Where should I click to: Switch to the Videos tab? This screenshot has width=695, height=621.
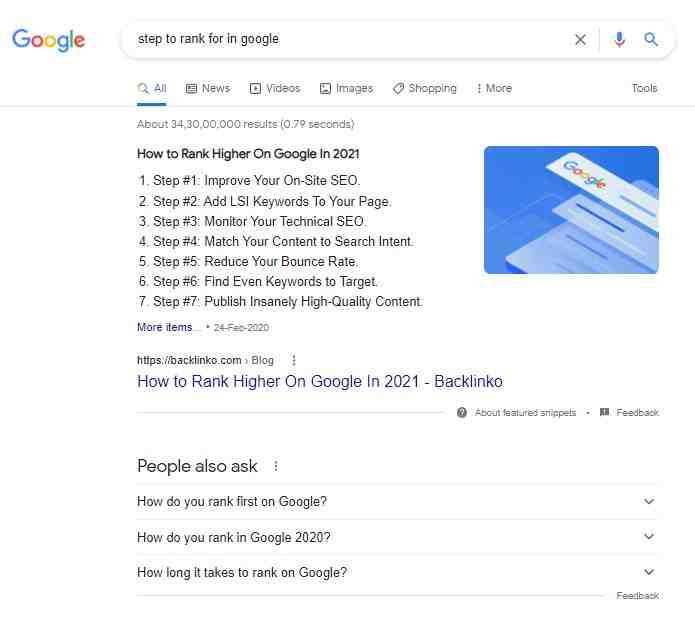tap(275, 88)
